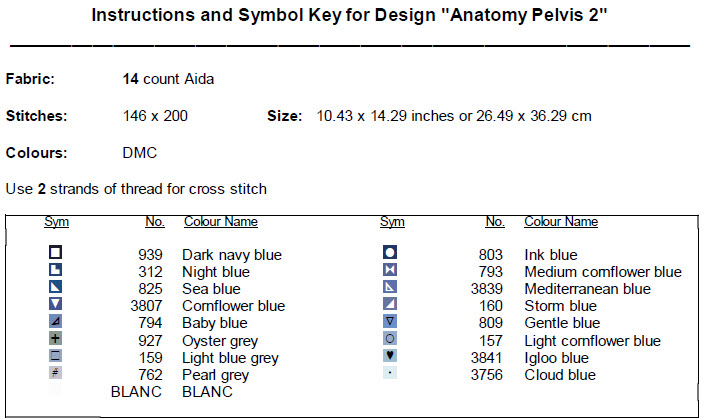Click the 'Cloud blue' colour name
The width and height of the screenshot is (705, 420).
[560, 375]
